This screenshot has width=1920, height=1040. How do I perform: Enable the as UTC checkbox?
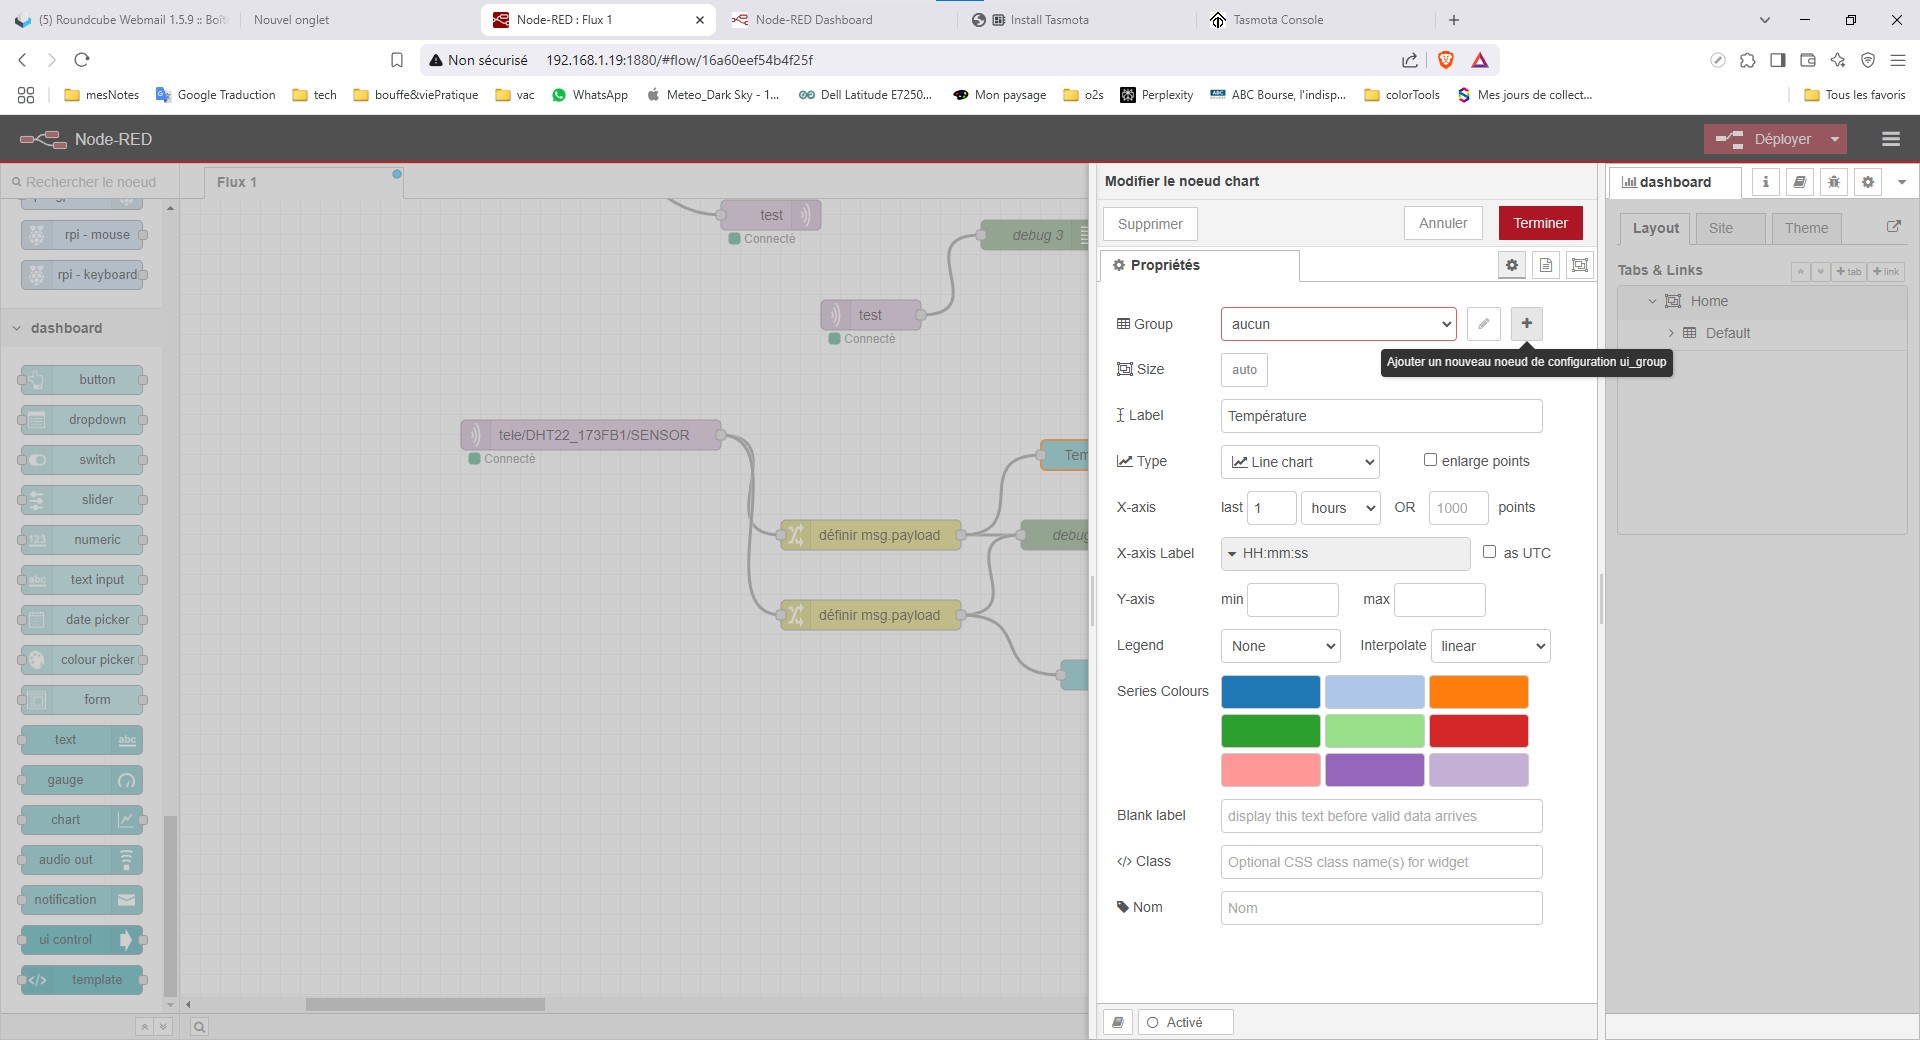(1489, 552)
